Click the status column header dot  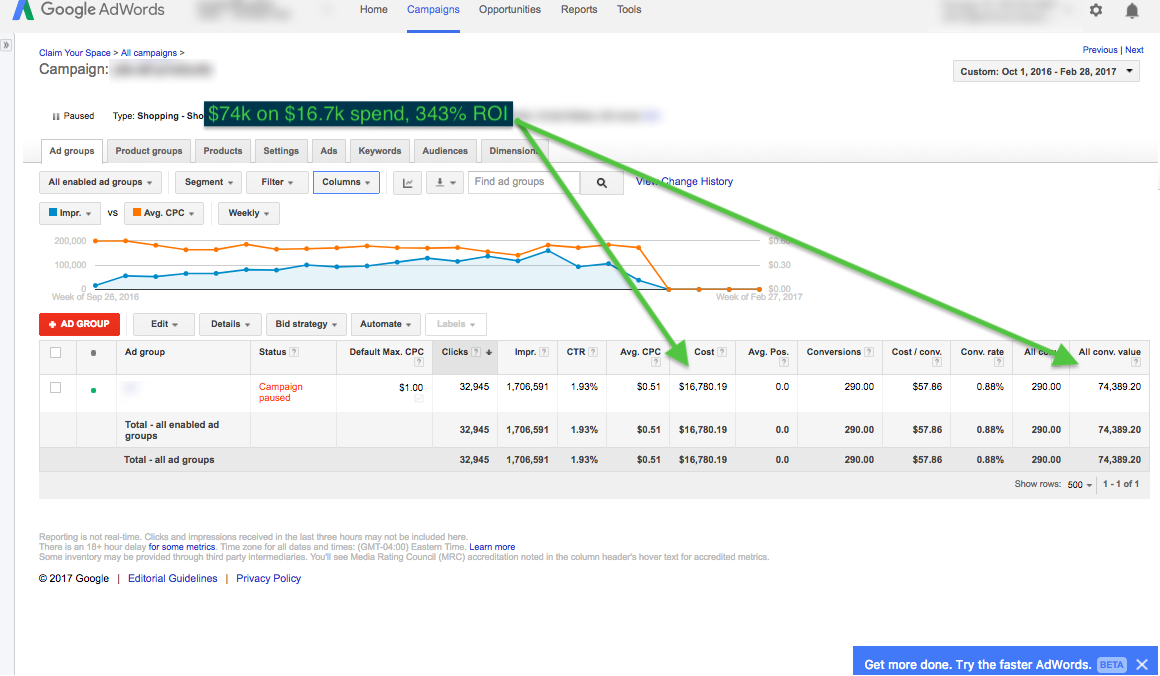coord(93,353)
